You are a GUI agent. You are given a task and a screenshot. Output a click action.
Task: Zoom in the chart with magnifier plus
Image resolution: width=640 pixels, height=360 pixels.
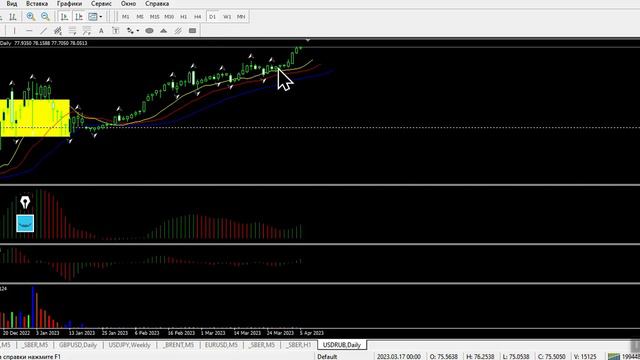click(31, 17)
